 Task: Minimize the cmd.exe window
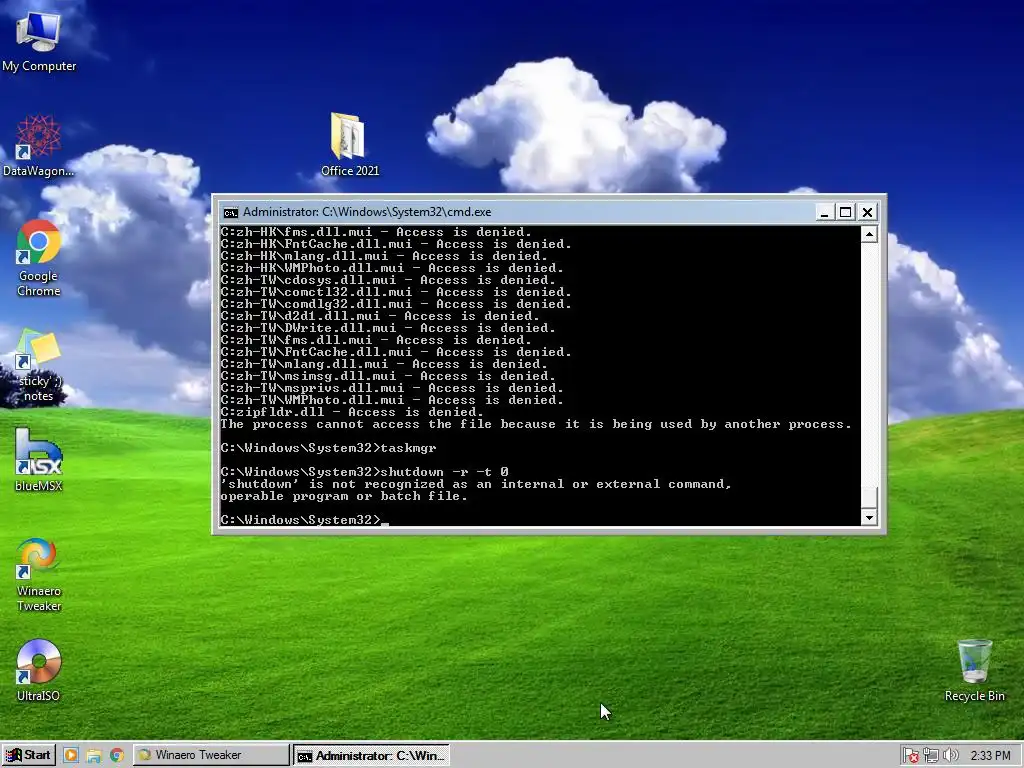(x=824, y=212)
